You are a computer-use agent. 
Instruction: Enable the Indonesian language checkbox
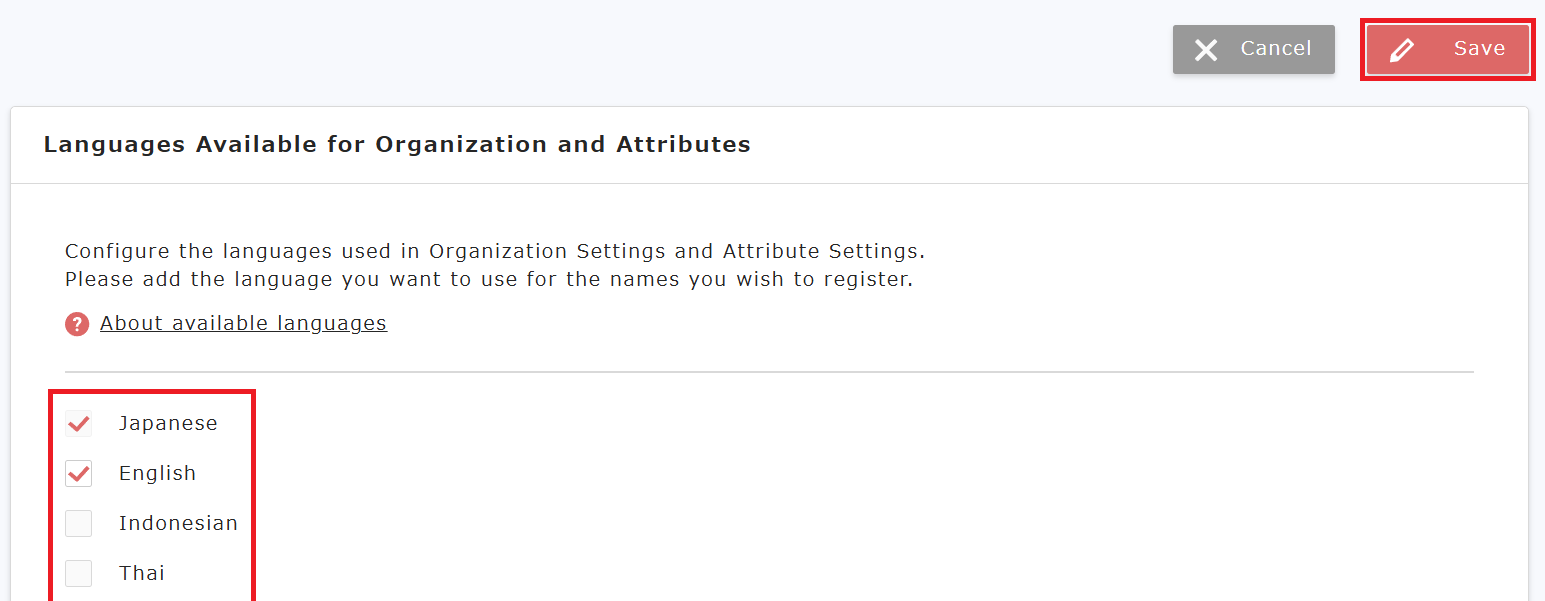pyautogui.click(x=78, y=522)
